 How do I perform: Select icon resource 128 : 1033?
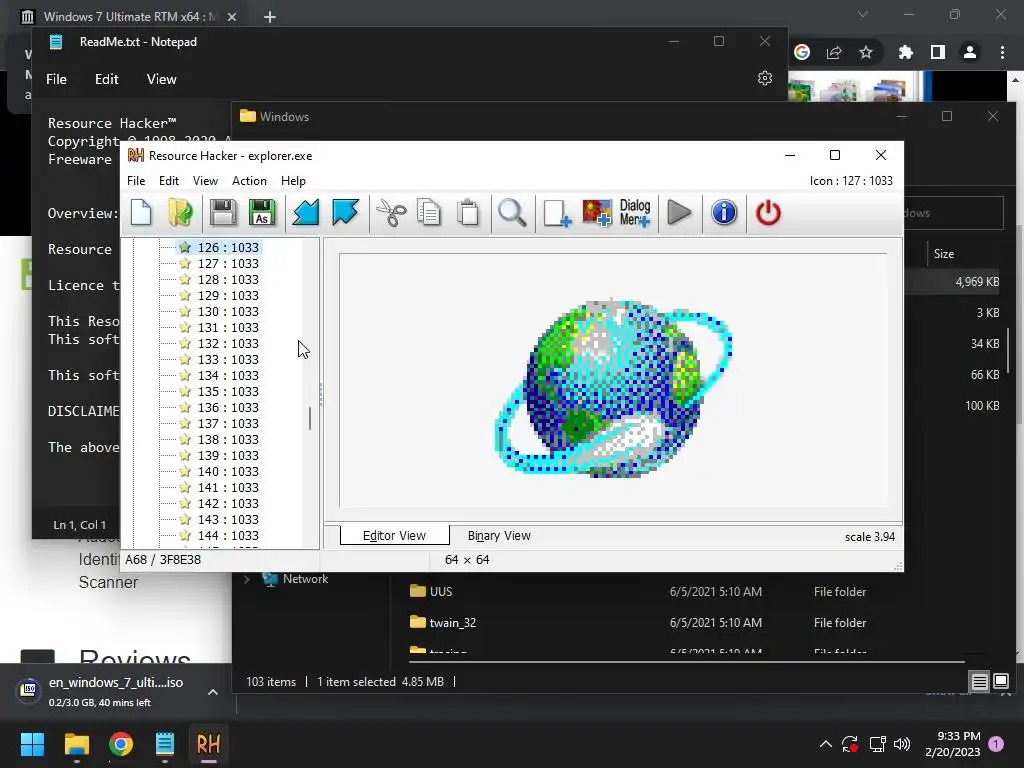220,280
